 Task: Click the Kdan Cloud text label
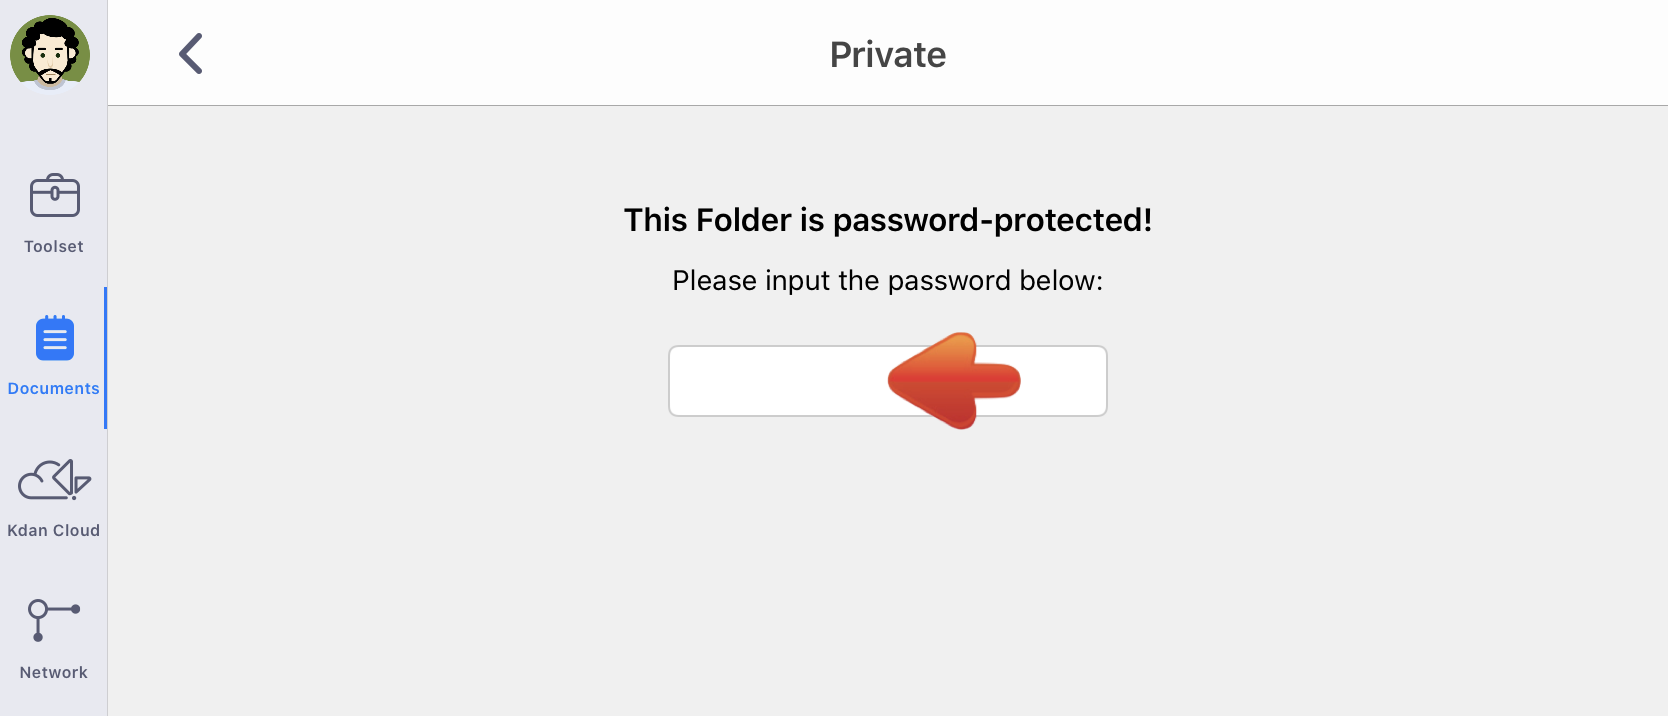click(x=54, y=530)
